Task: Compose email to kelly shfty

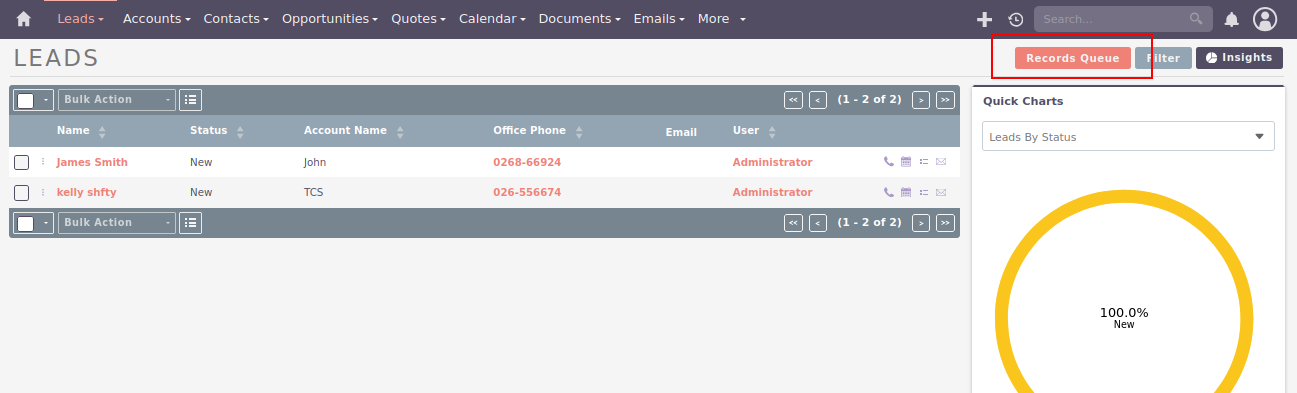Action: [941, 192]
